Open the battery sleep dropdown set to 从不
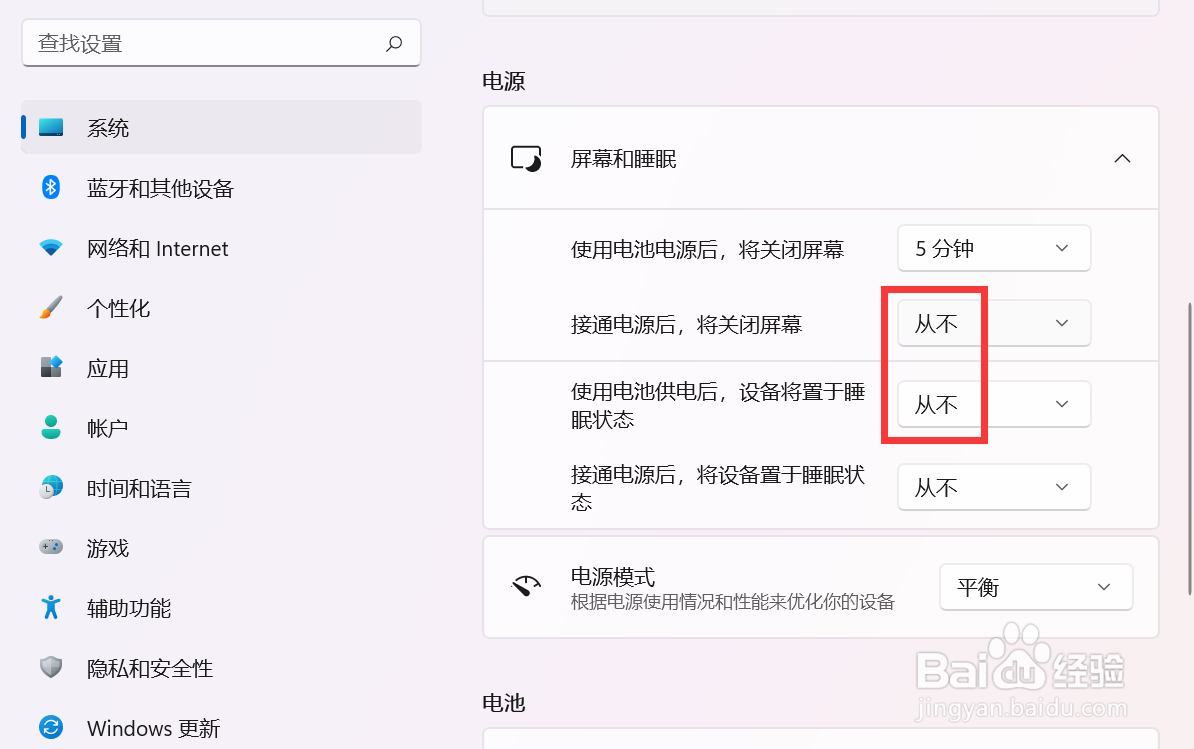Viewport: 1194px width, 749px height. [x=993, y=404]
